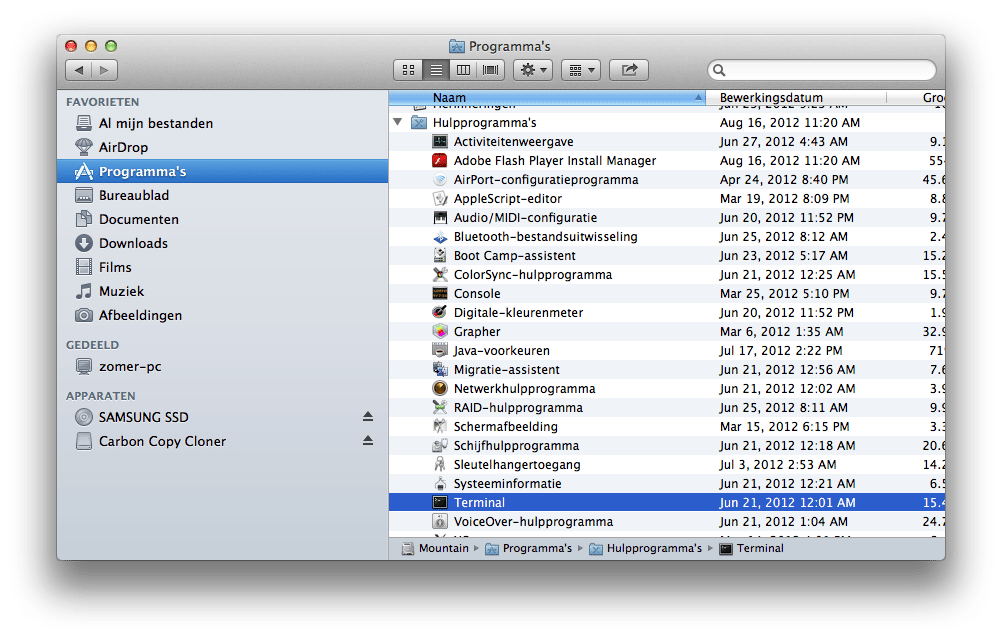Click the AirDrop sidebar icon
The height and width of the screenshot is (639, 1002).
[x=84, y=147]
